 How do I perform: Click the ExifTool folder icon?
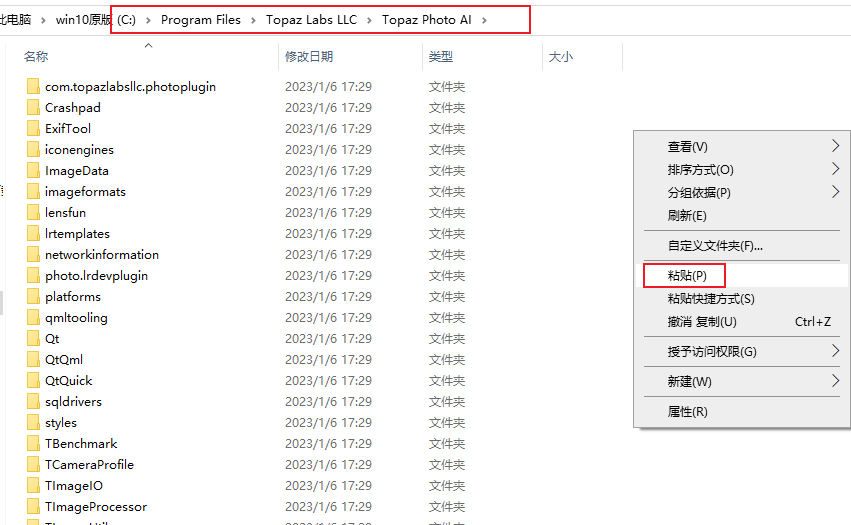coord(33,129)
